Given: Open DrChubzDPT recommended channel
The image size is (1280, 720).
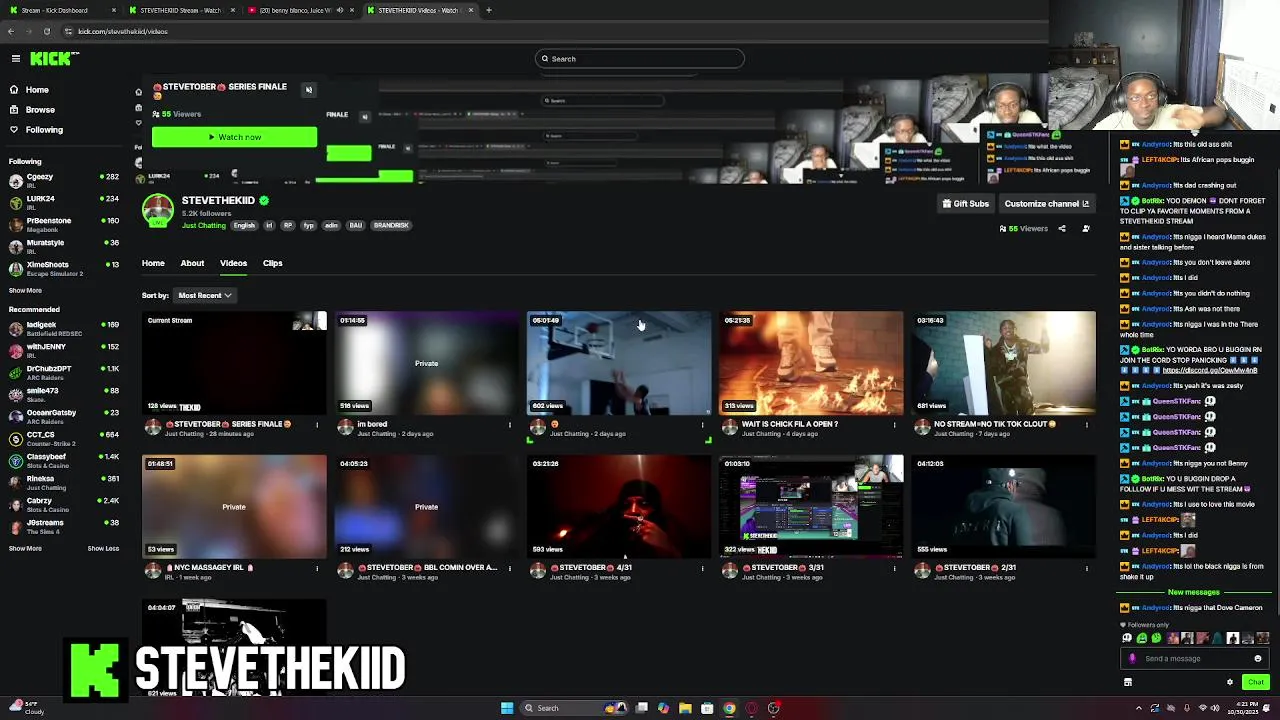Looking at the screenshot, I should [x=64, y=373].
